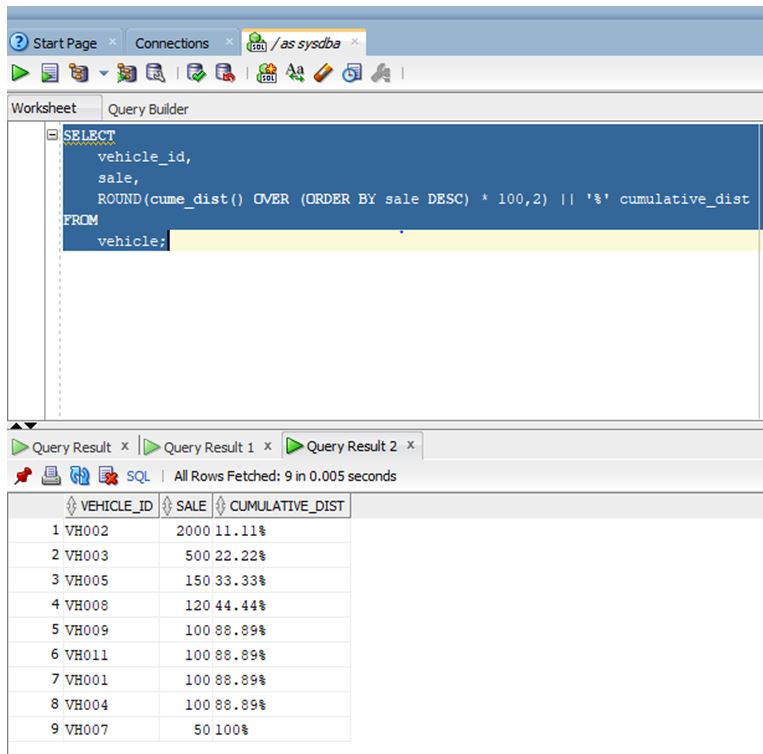Open the Explain Plan dropdown arrow
Viewport: 763px width, 754px height.
point(103,73)
